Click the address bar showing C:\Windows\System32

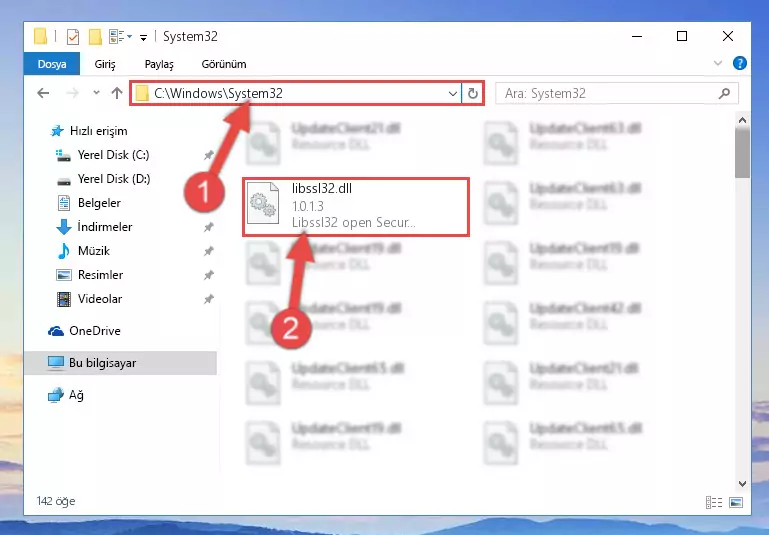tap(296, 93)
